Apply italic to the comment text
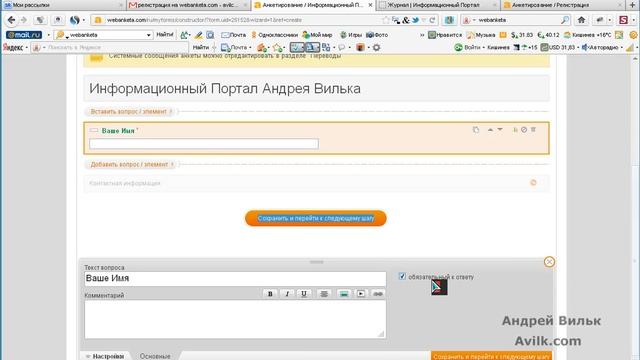The image size is (640, 360). (287, 293)
